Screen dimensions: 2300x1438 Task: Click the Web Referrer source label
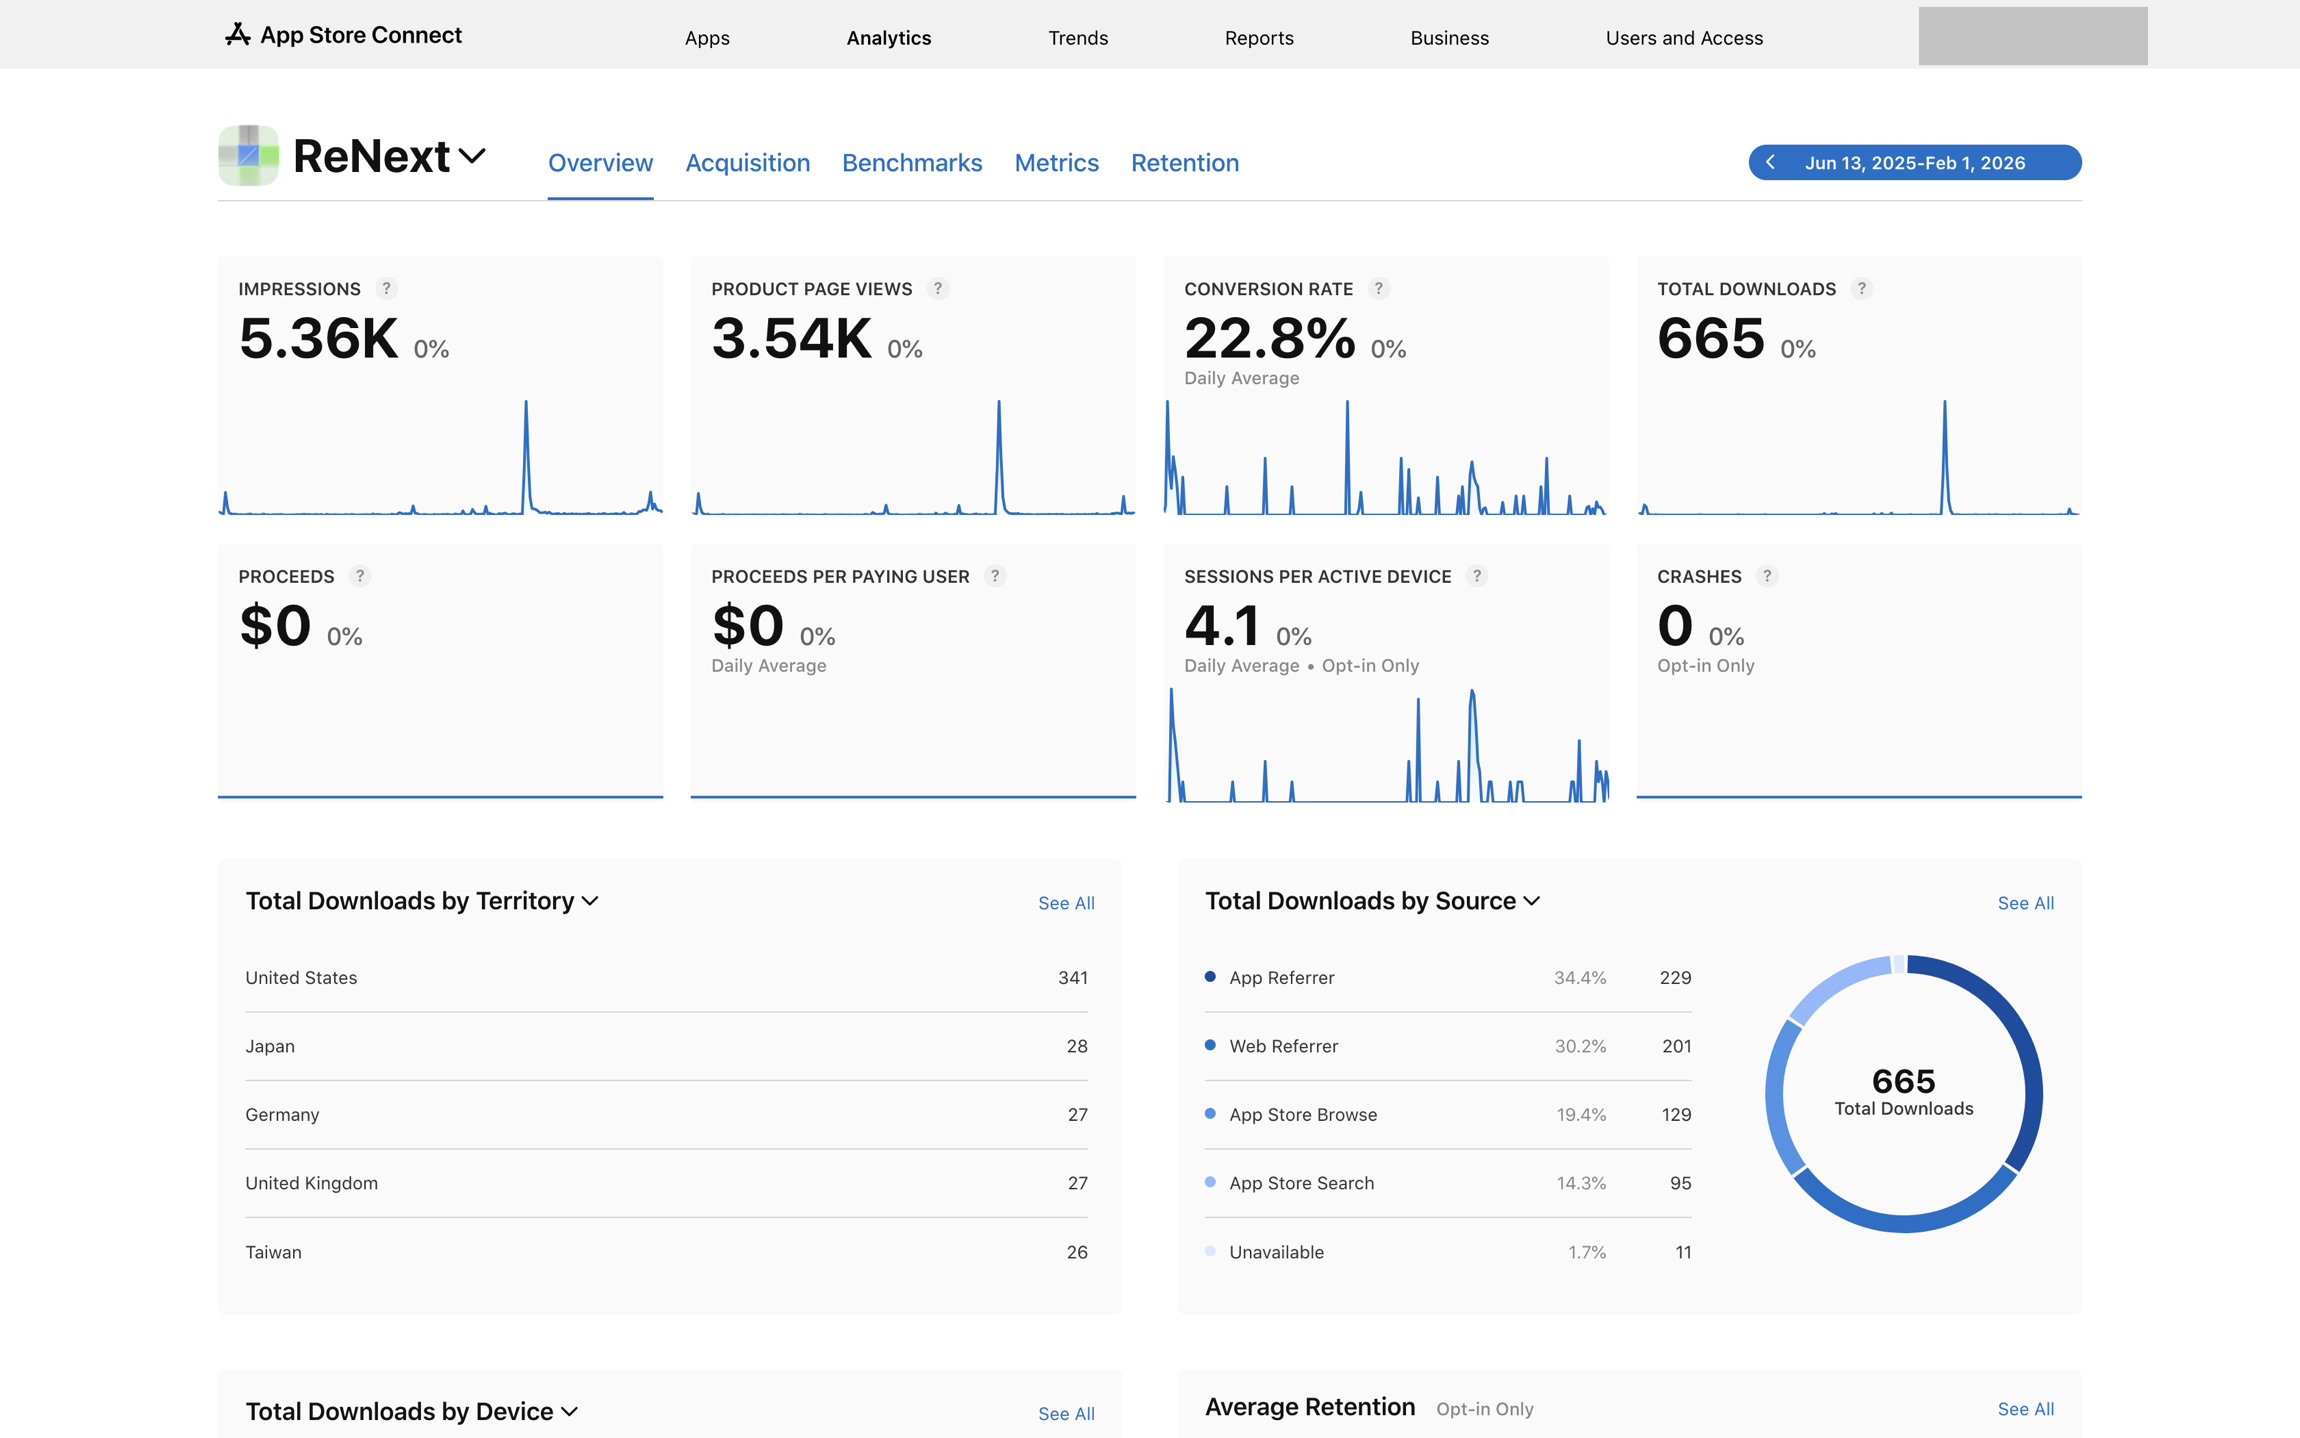point(1284,1046)
